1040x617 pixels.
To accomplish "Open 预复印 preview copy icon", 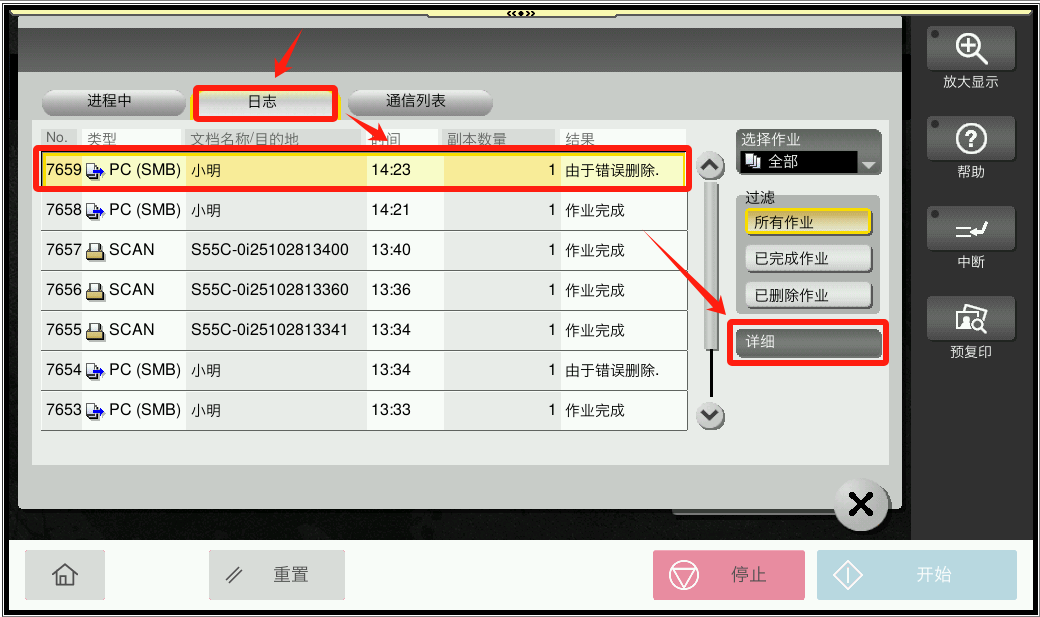I will coord(970,319).
